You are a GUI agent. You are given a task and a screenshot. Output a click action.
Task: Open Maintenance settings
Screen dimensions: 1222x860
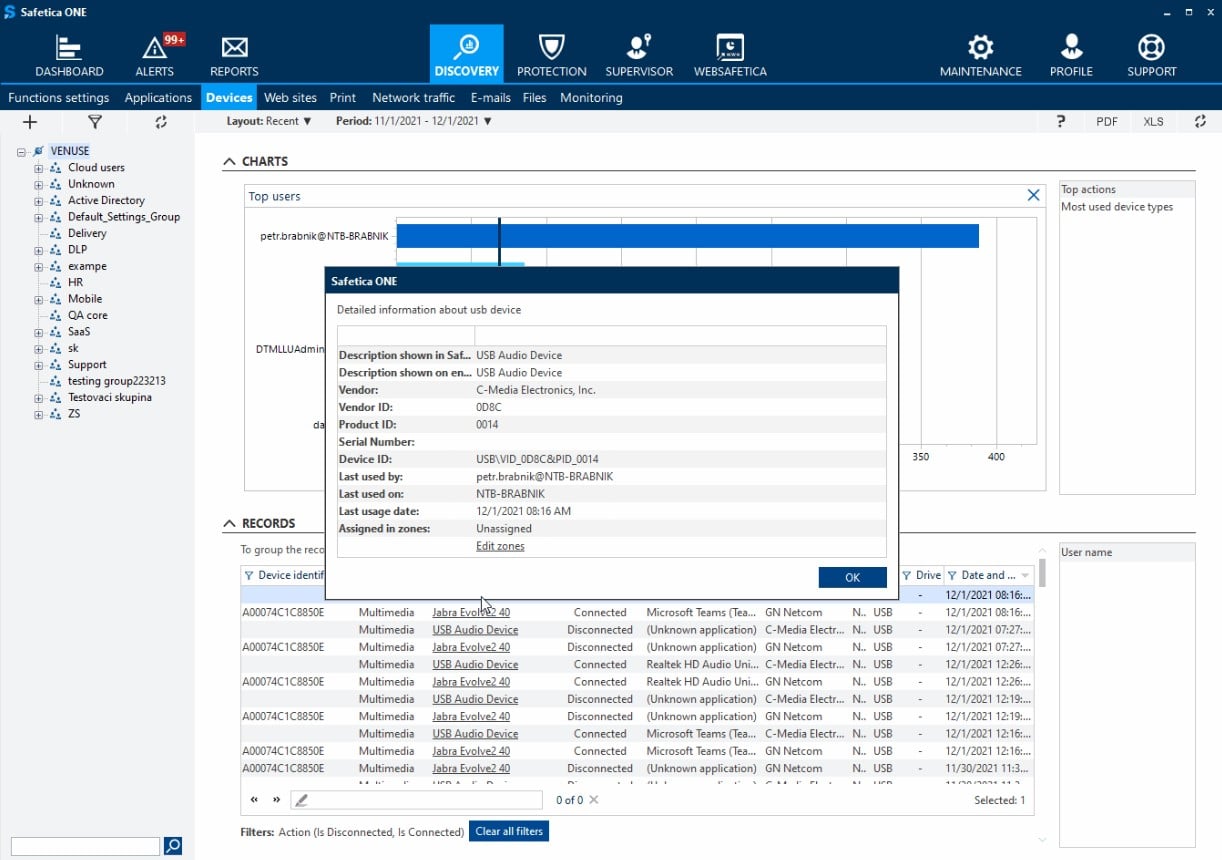(980, 56)
